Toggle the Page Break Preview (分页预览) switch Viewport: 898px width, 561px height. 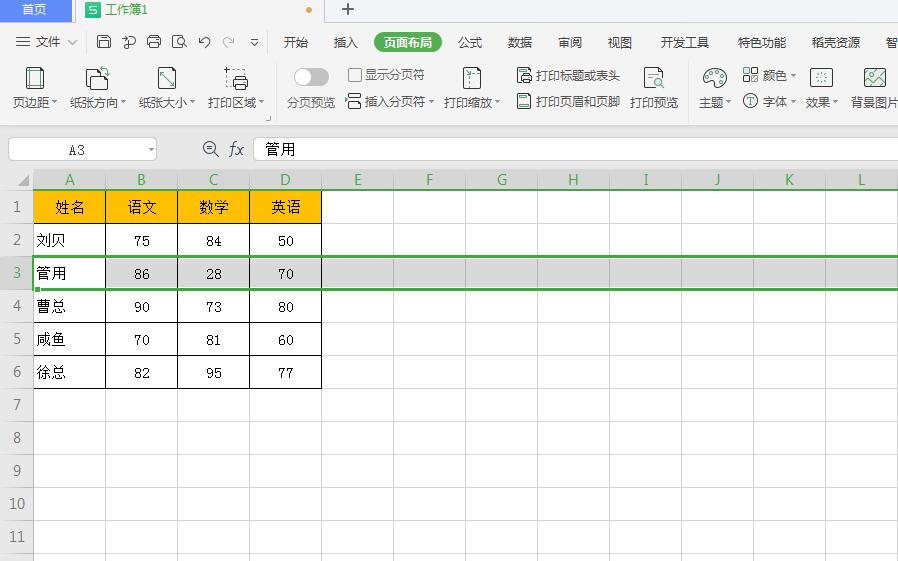pyautogui.click(x=311, y=77)
